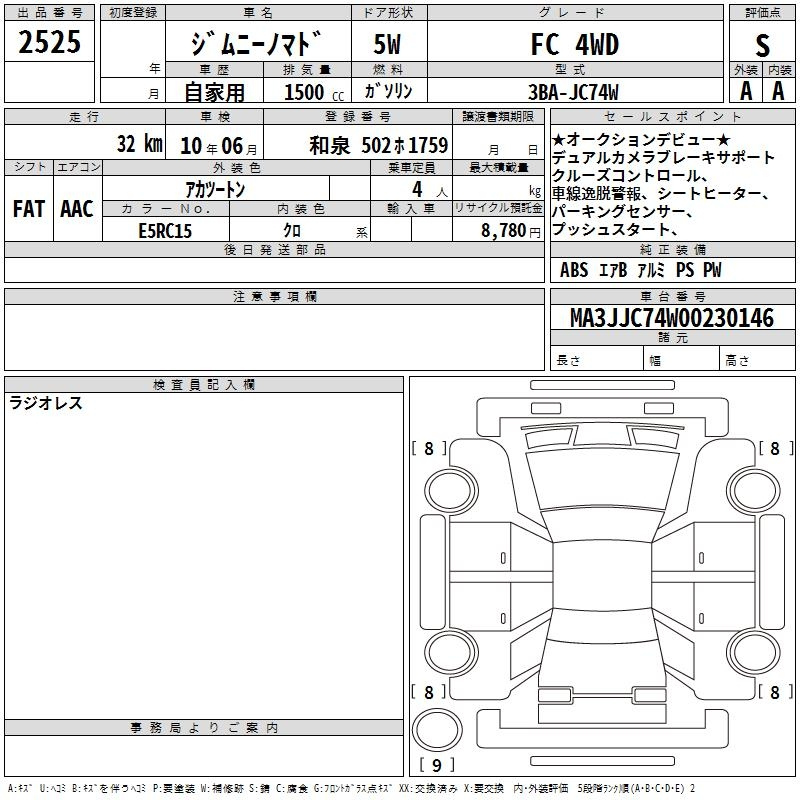Click the chassis number MA3JJC74W00230146

pyautogui.click(x=672, y=318)
